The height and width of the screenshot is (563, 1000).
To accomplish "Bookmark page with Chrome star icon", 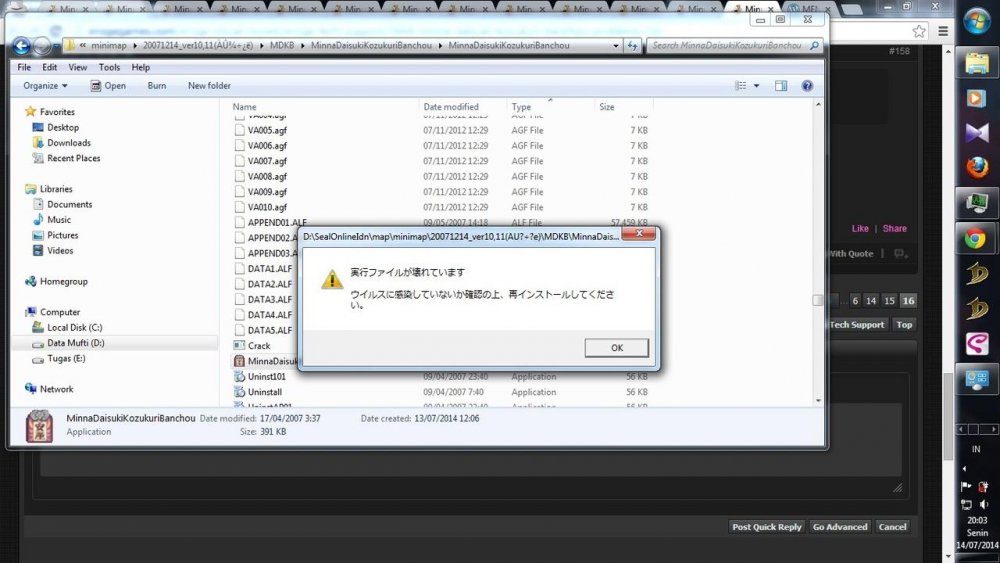I will (918, 31).
